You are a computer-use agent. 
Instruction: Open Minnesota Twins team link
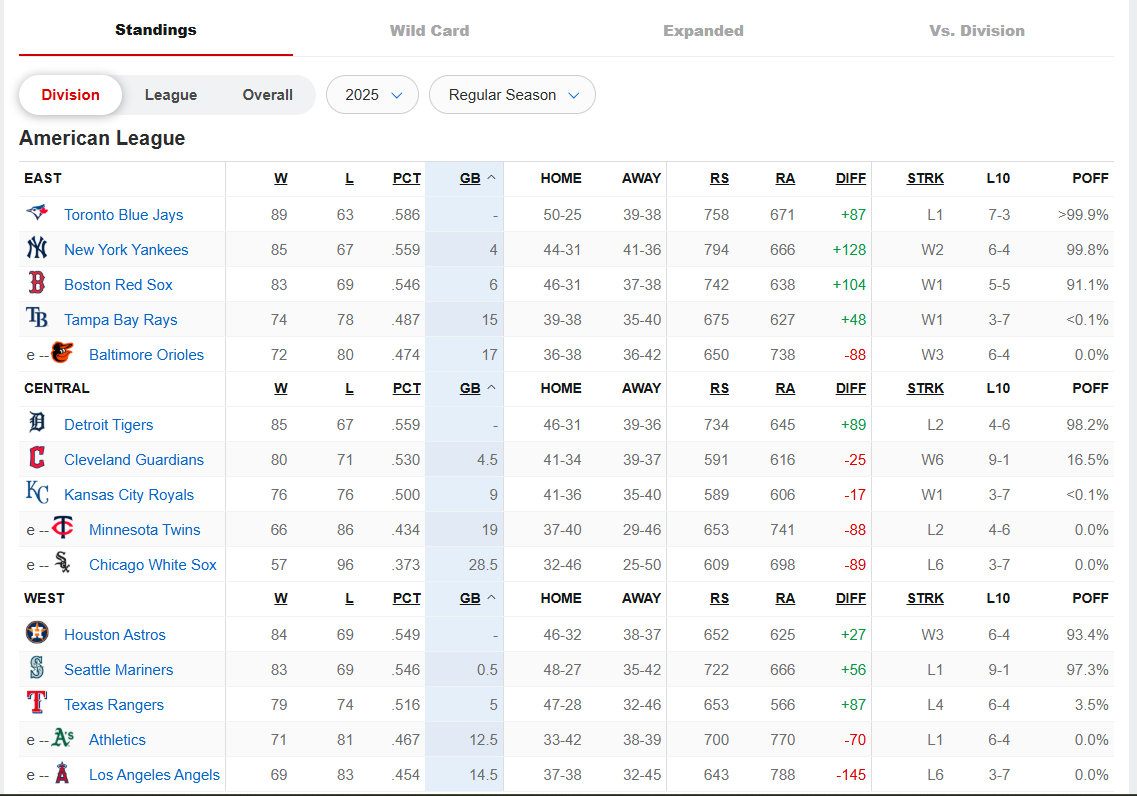coord(144,530)
